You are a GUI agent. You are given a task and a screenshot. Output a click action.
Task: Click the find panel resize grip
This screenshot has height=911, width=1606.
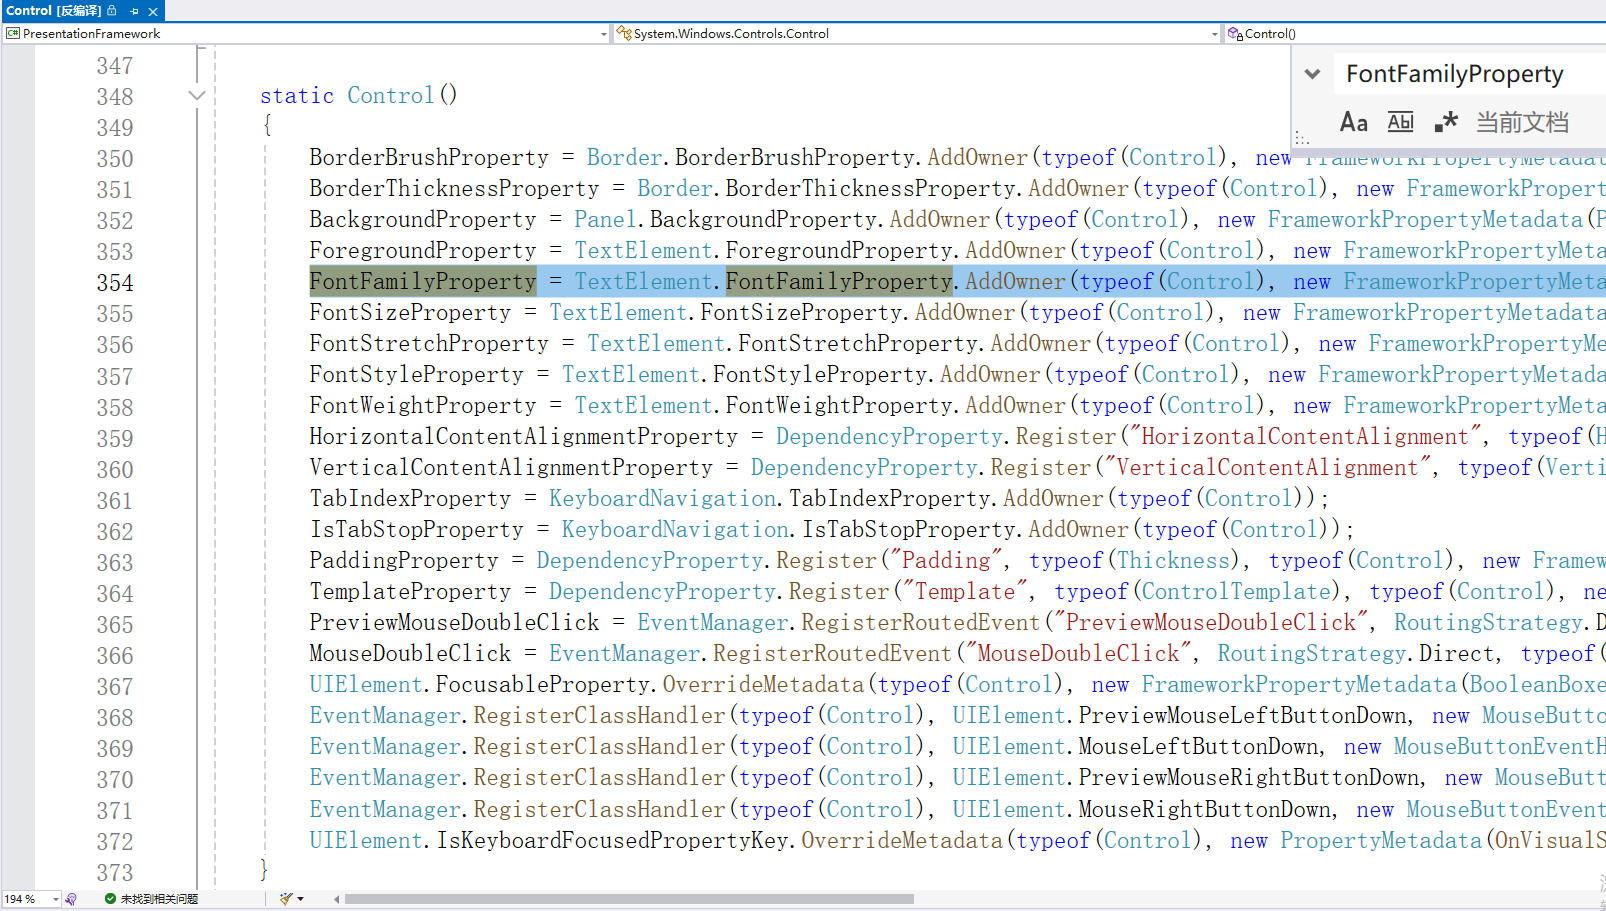point(1302,138)
